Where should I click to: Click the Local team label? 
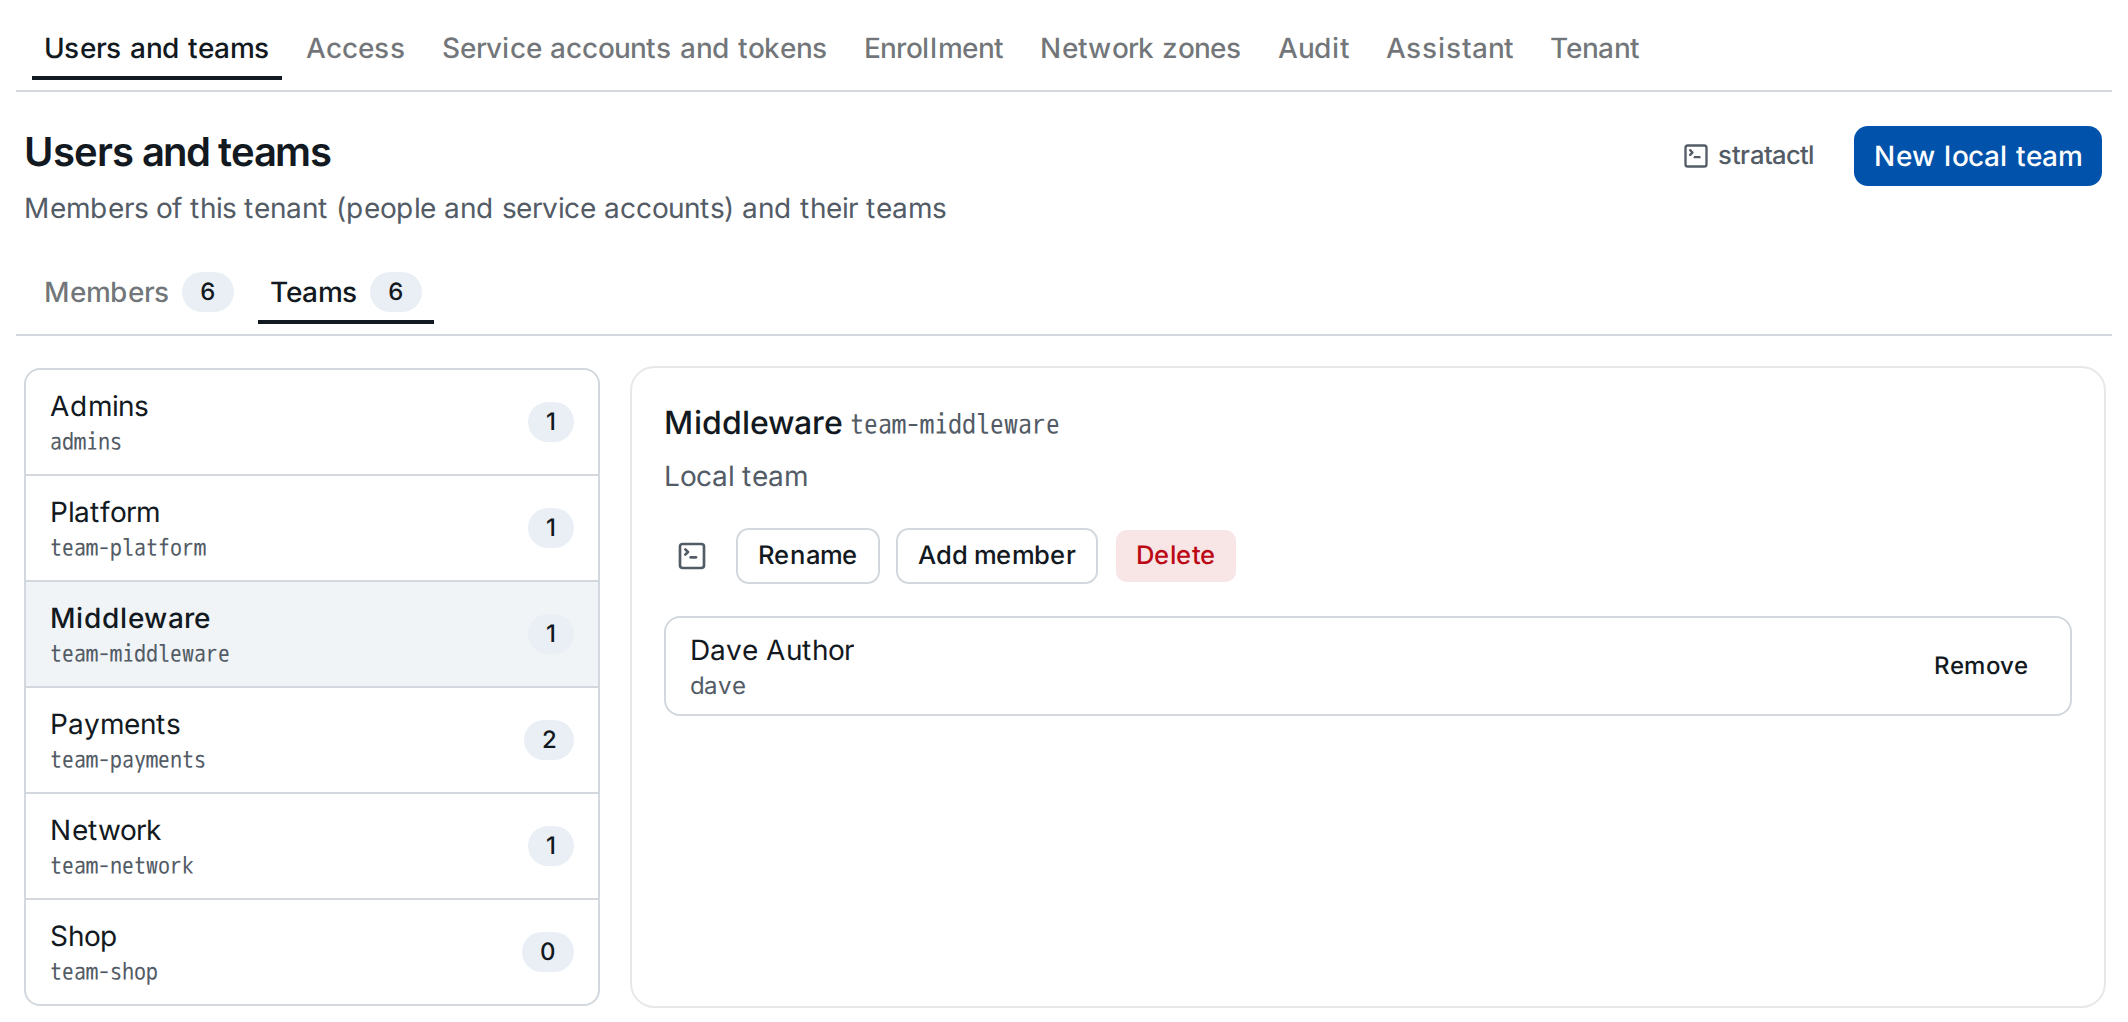click(x=736, y=476)
